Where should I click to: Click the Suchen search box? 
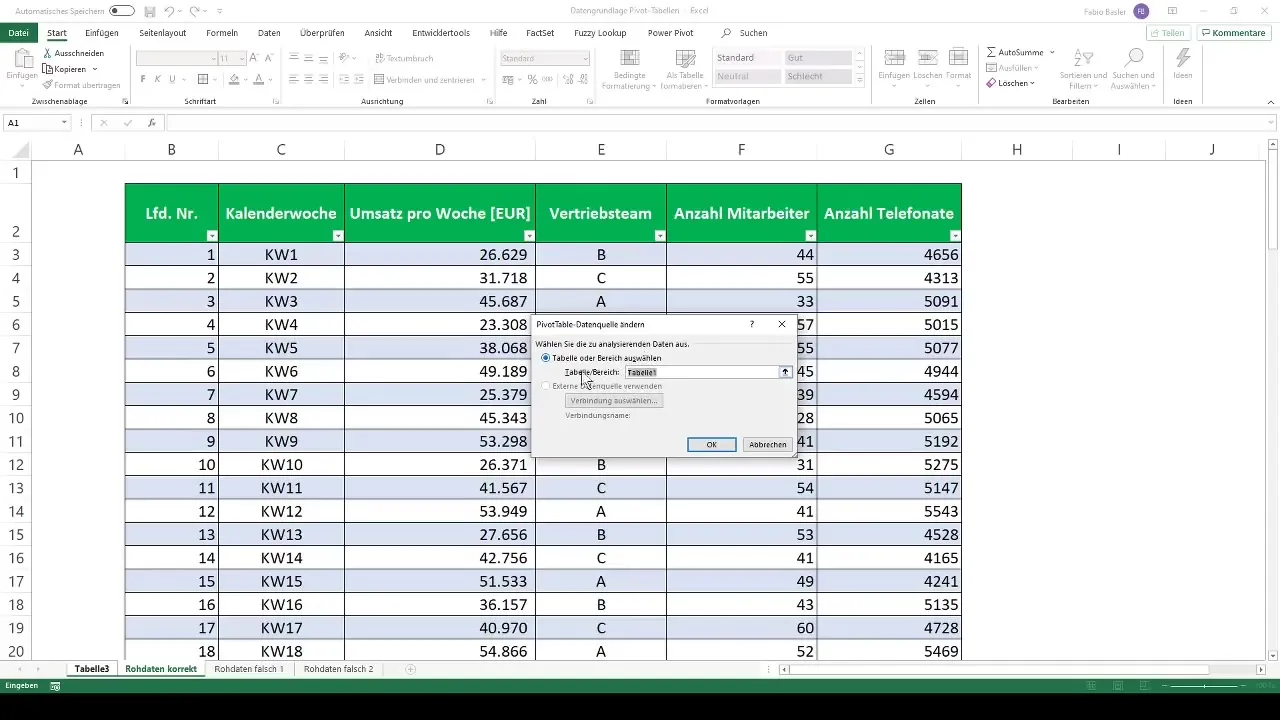745,33
